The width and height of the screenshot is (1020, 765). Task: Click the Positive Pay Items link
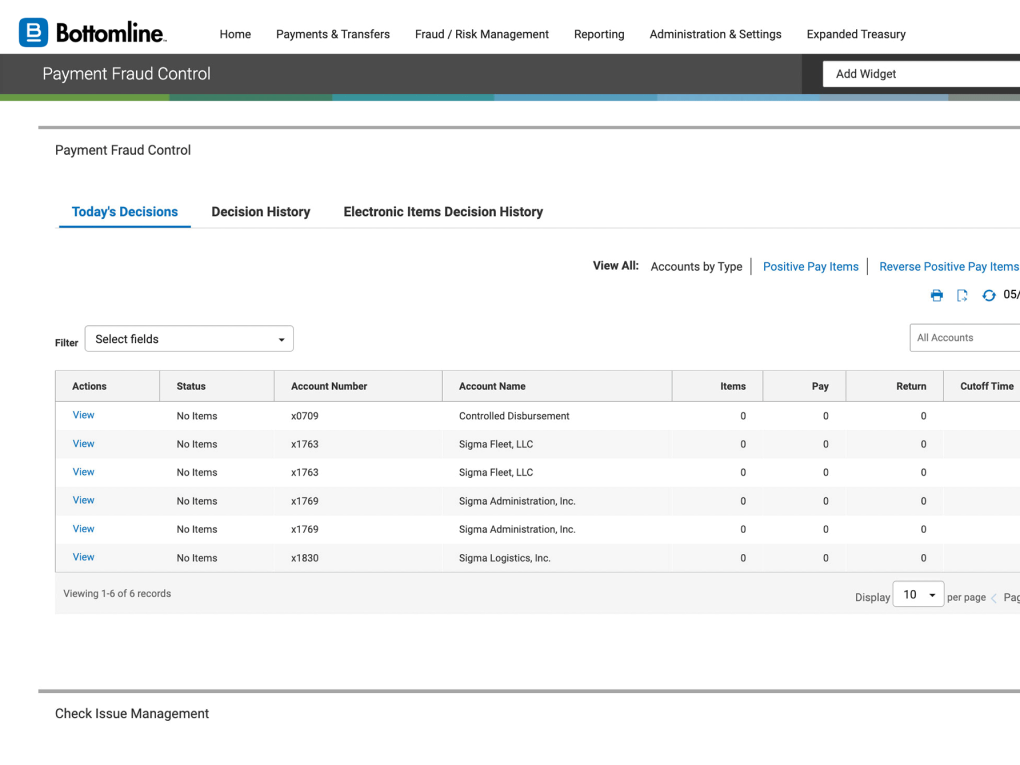tap(811, 267)
